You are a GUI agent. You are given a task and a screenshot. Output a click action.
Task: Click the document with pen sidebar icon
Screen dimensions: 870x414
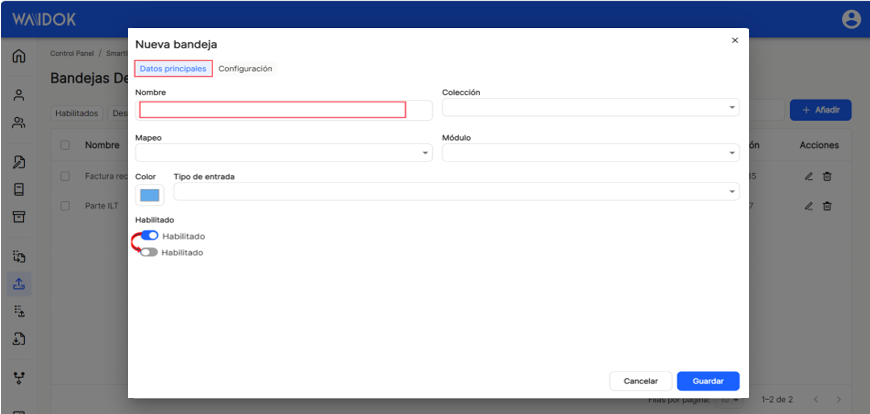pyautogui.click(x=19, y=163)
